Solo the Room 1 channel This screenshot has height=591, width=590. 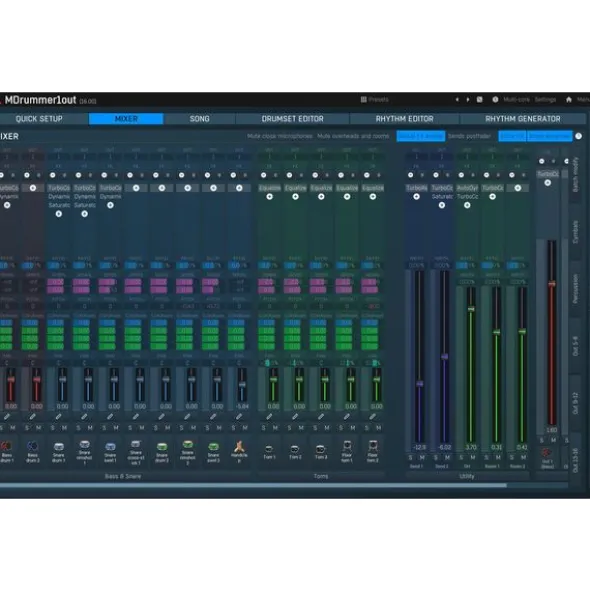coord(486,457)
